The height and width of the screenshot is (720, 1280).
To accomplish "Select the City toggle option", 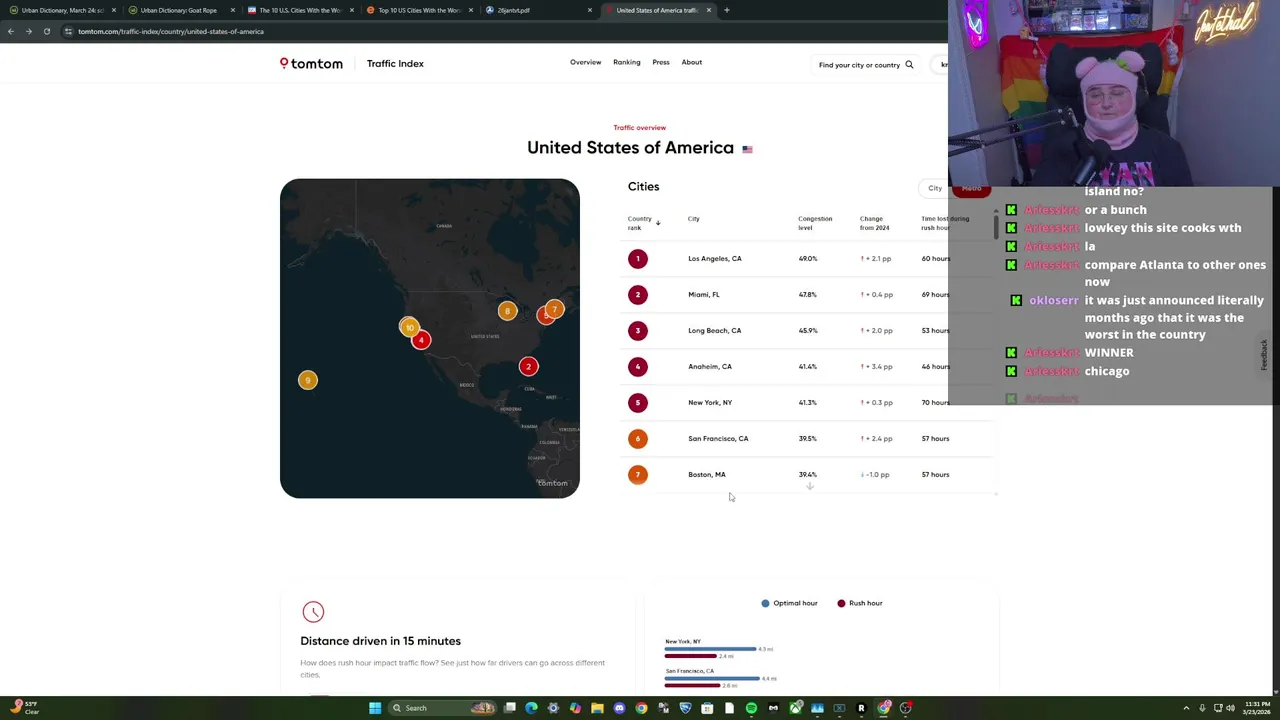I will click(935, 188).
